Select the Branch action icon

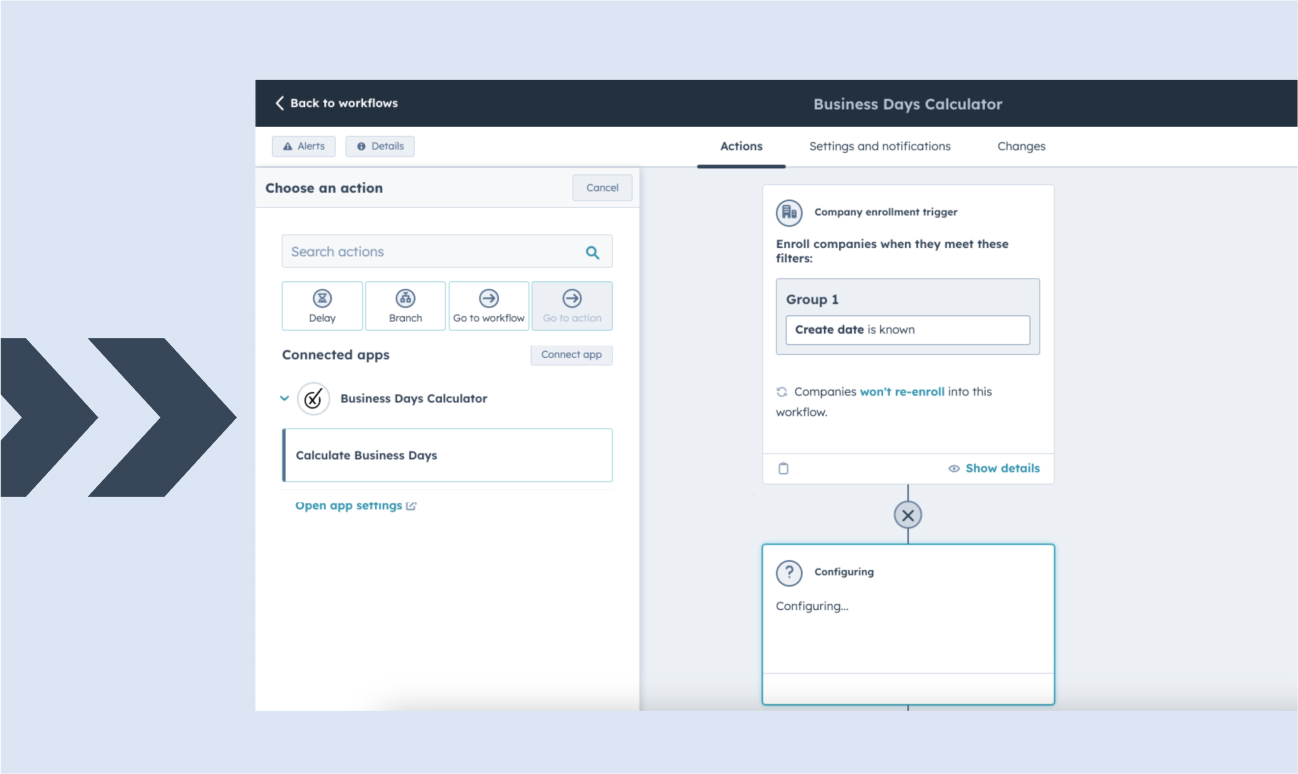point(405,298)
